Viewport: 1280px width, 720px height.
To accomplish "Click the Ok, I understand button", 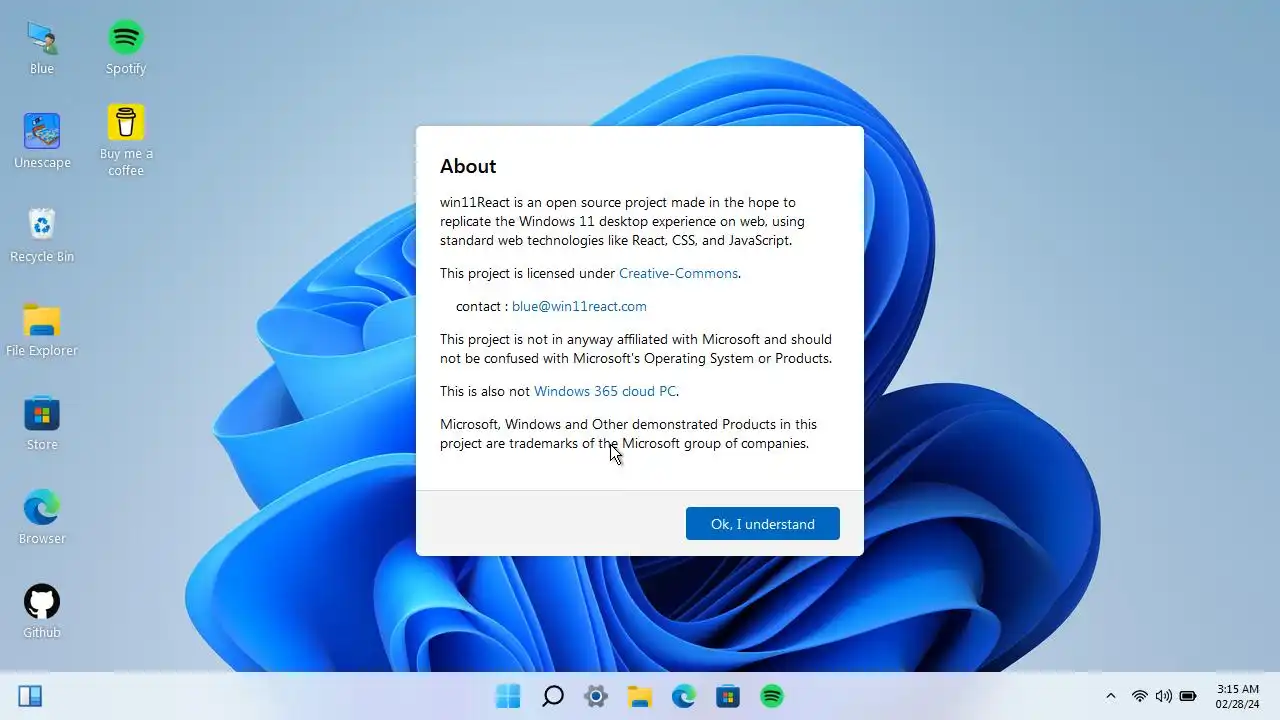I will click(x=763, y=524).
